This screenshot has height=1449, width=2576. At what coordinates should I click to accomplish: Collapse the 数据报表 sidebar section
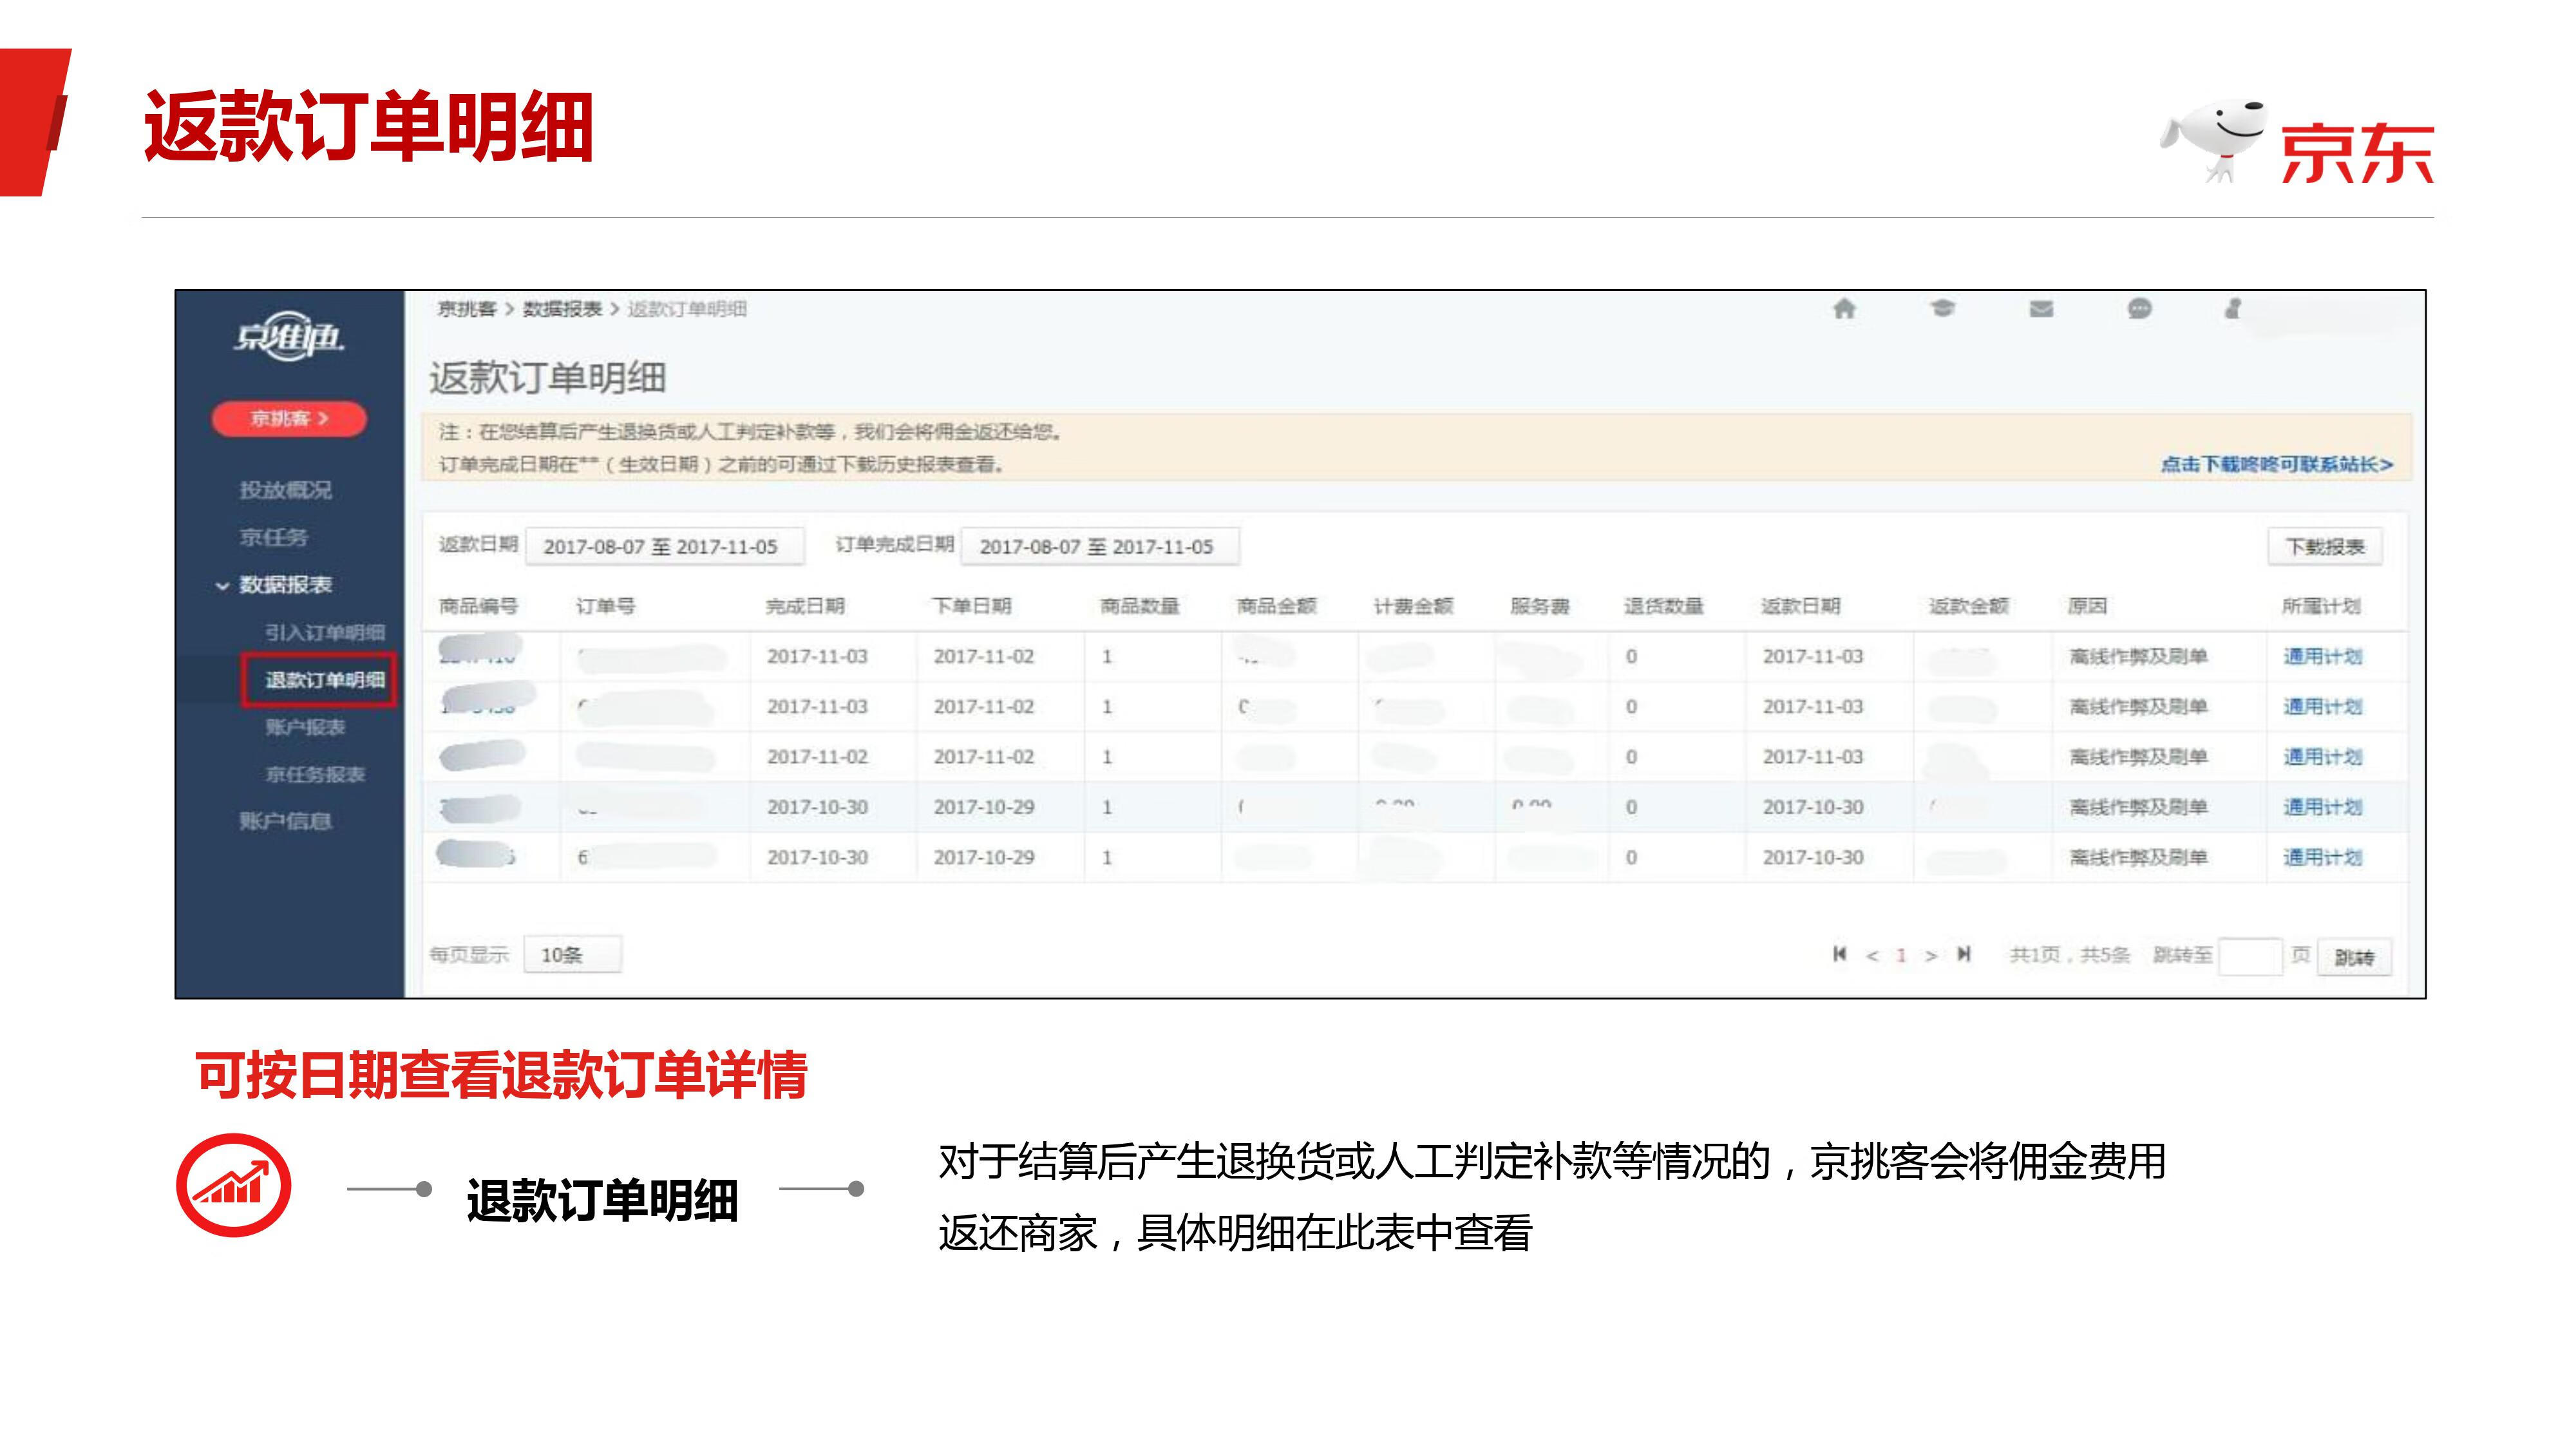(274, 585)
